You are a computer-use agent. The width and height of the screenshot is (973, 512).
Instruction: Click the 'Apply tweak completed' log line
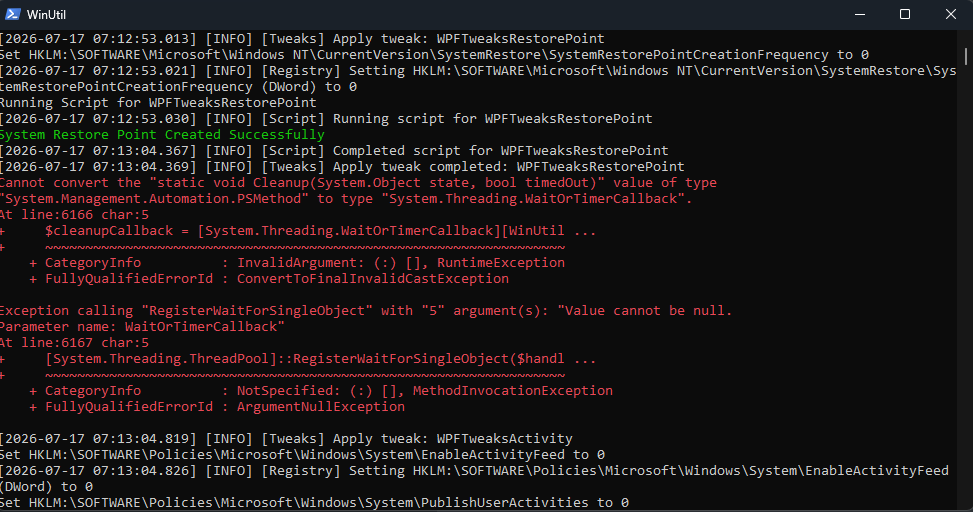pyautogui.click(x=342, y=166)
